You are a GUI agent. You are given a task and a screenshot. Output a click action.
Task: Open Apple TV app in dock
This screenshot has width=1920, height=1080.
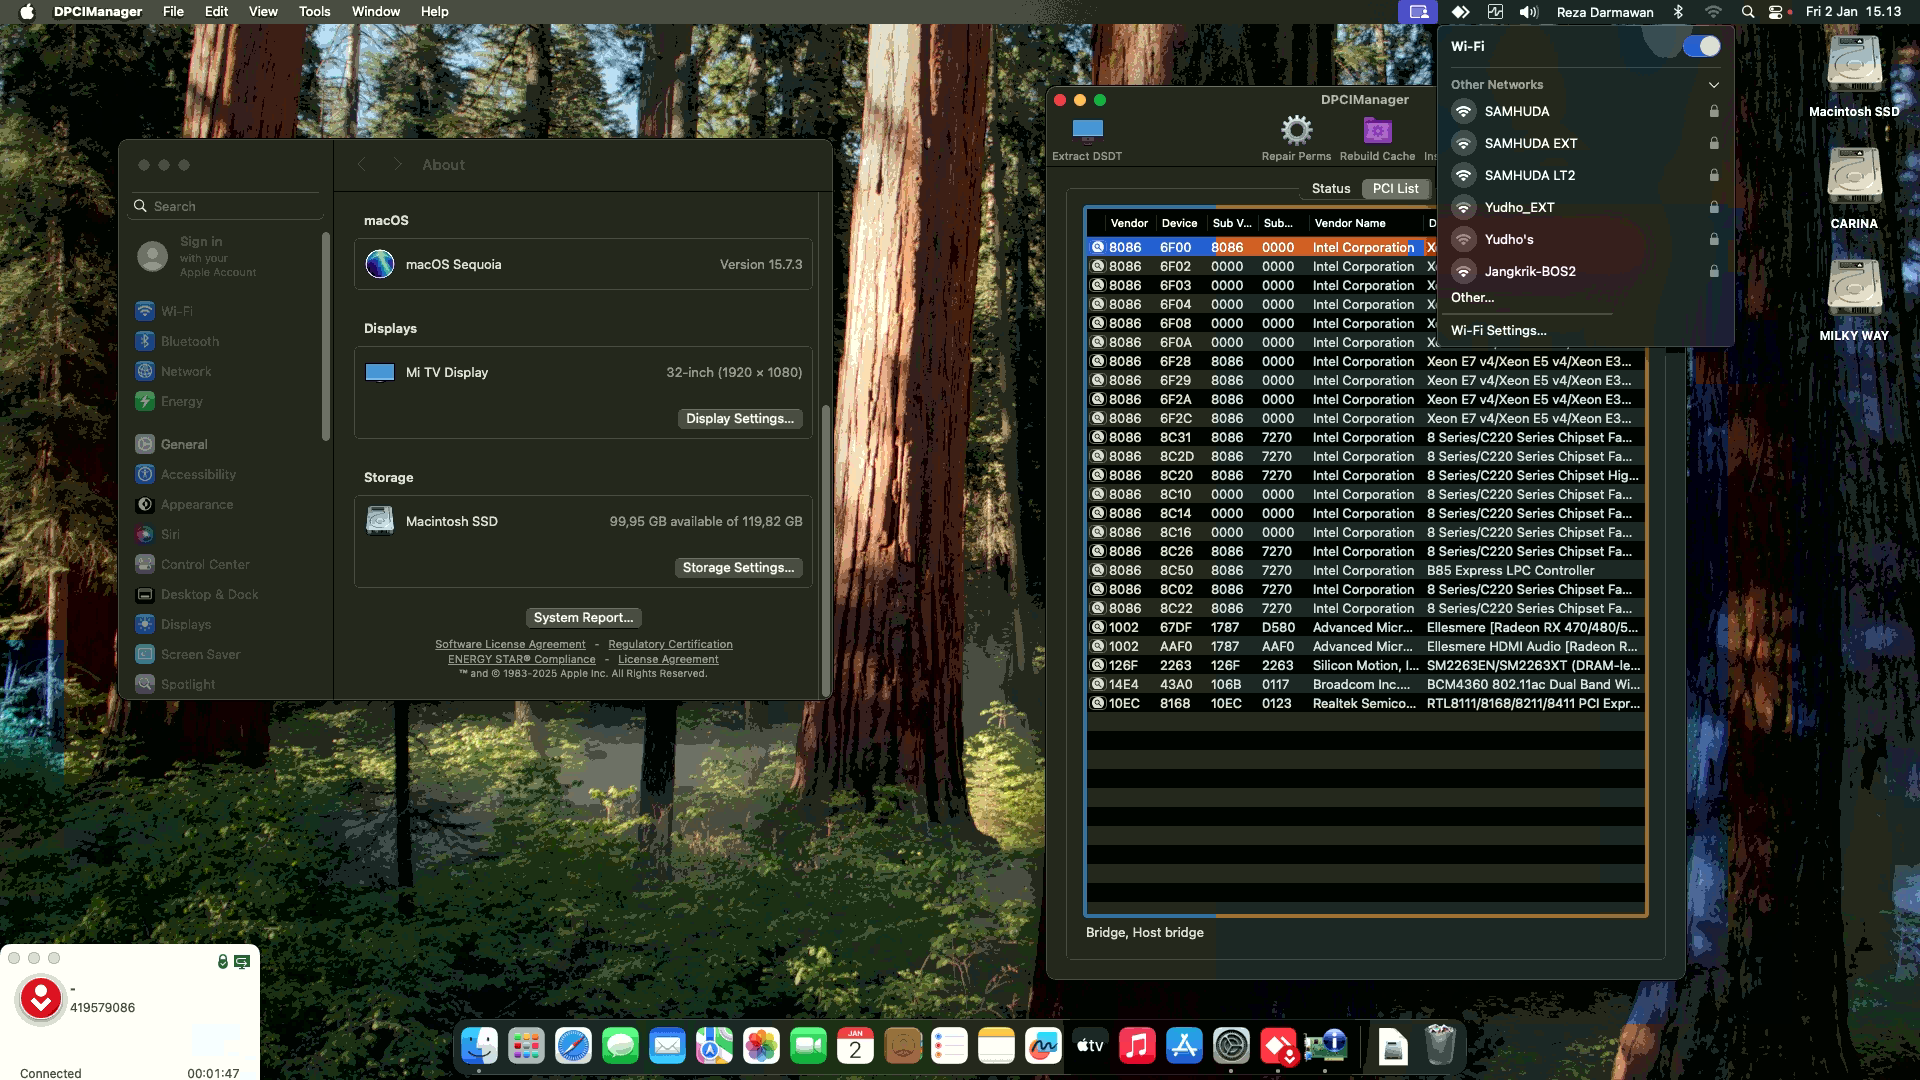(1090, 1046)
